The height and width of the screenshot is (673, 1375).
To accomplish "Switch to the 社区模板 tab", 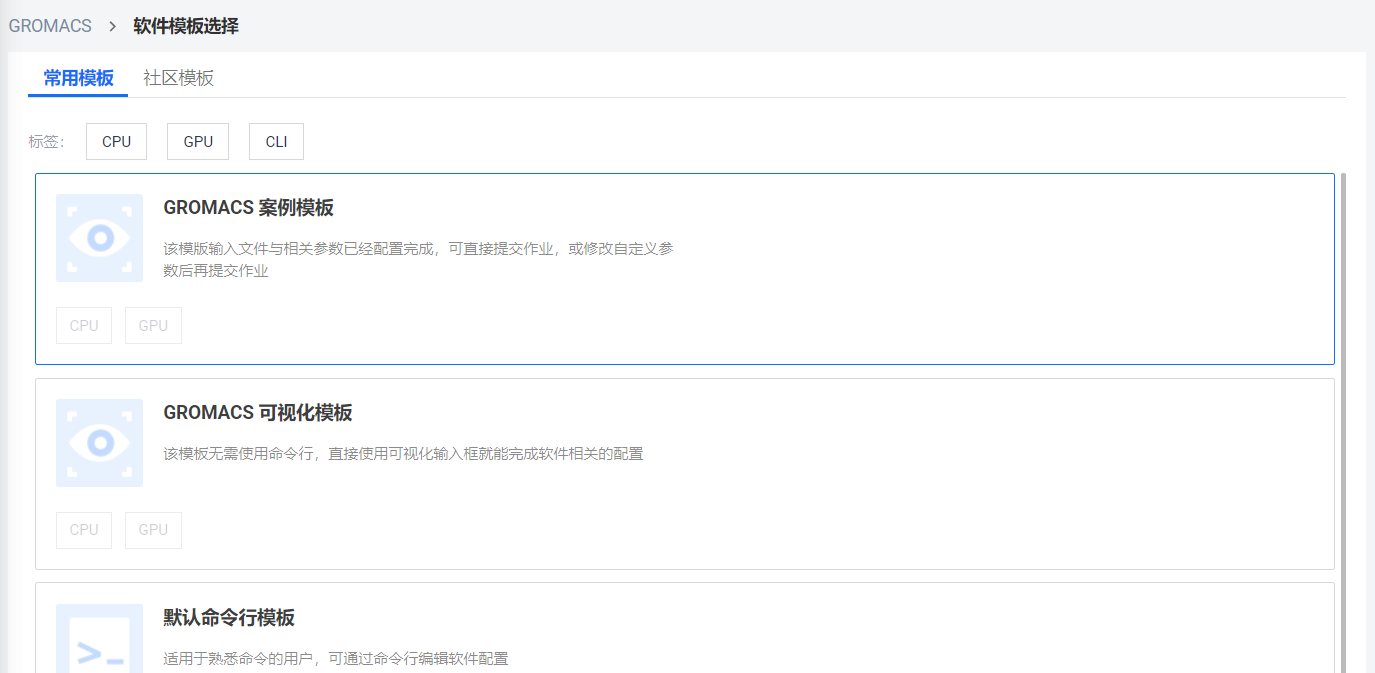I will click(x=179, y=78).
